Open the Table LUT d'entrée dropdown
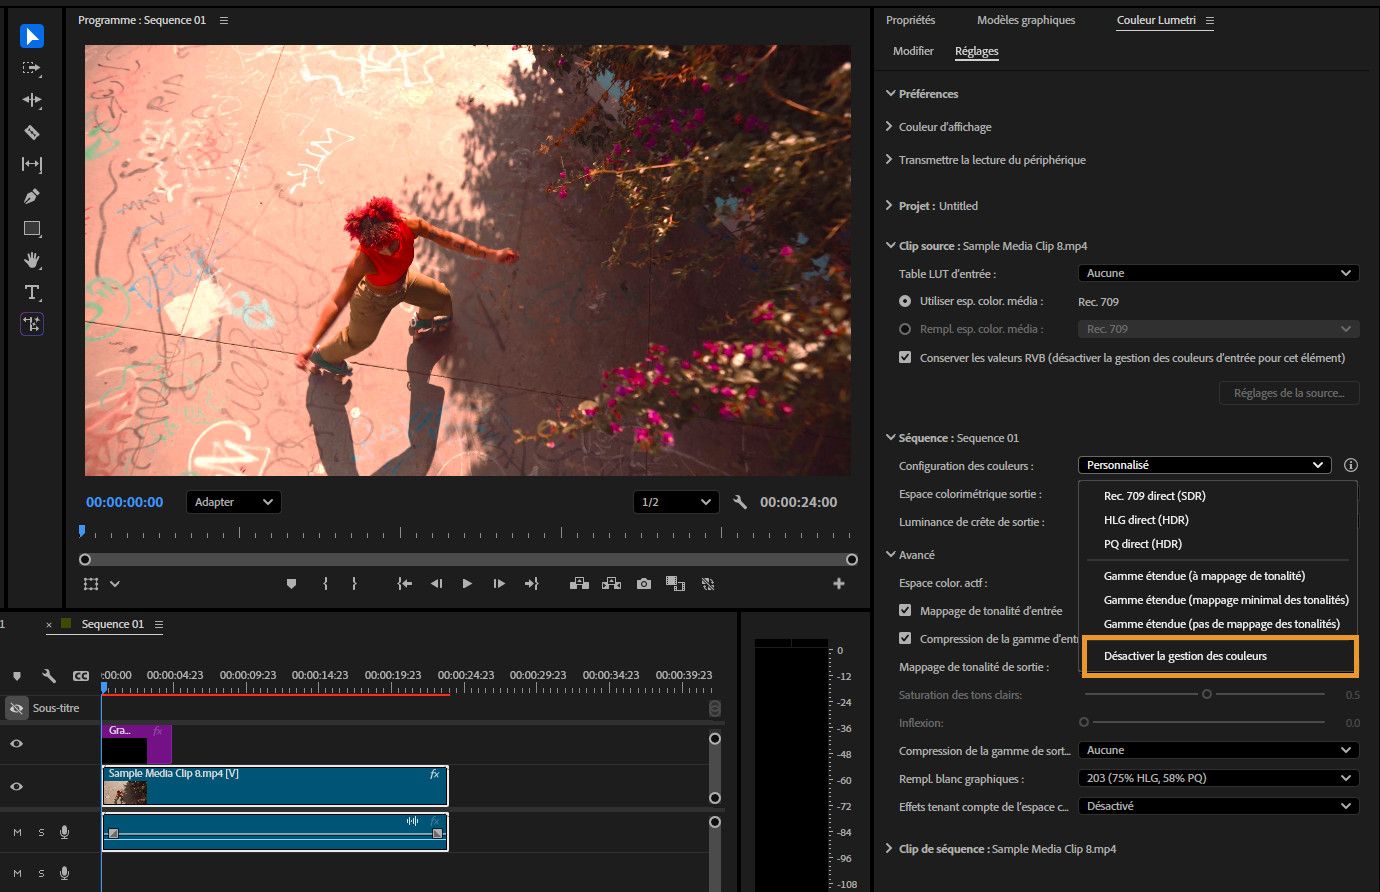 coord(1218,273)
